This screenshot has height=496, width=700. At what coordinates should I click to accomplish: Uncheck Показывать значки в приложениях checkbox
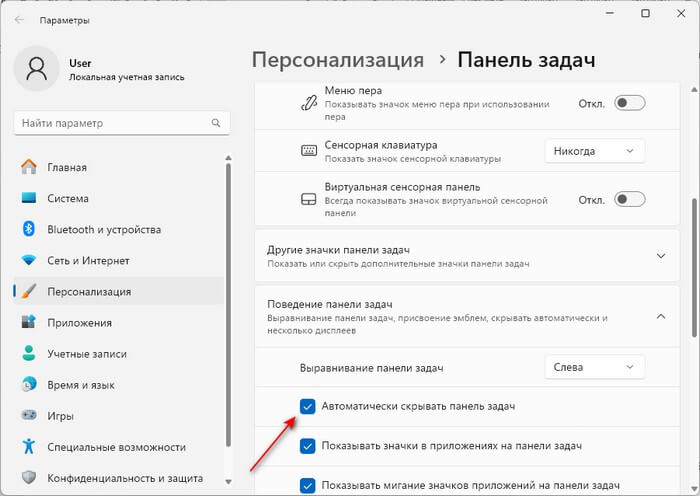(x=308, y=445)
